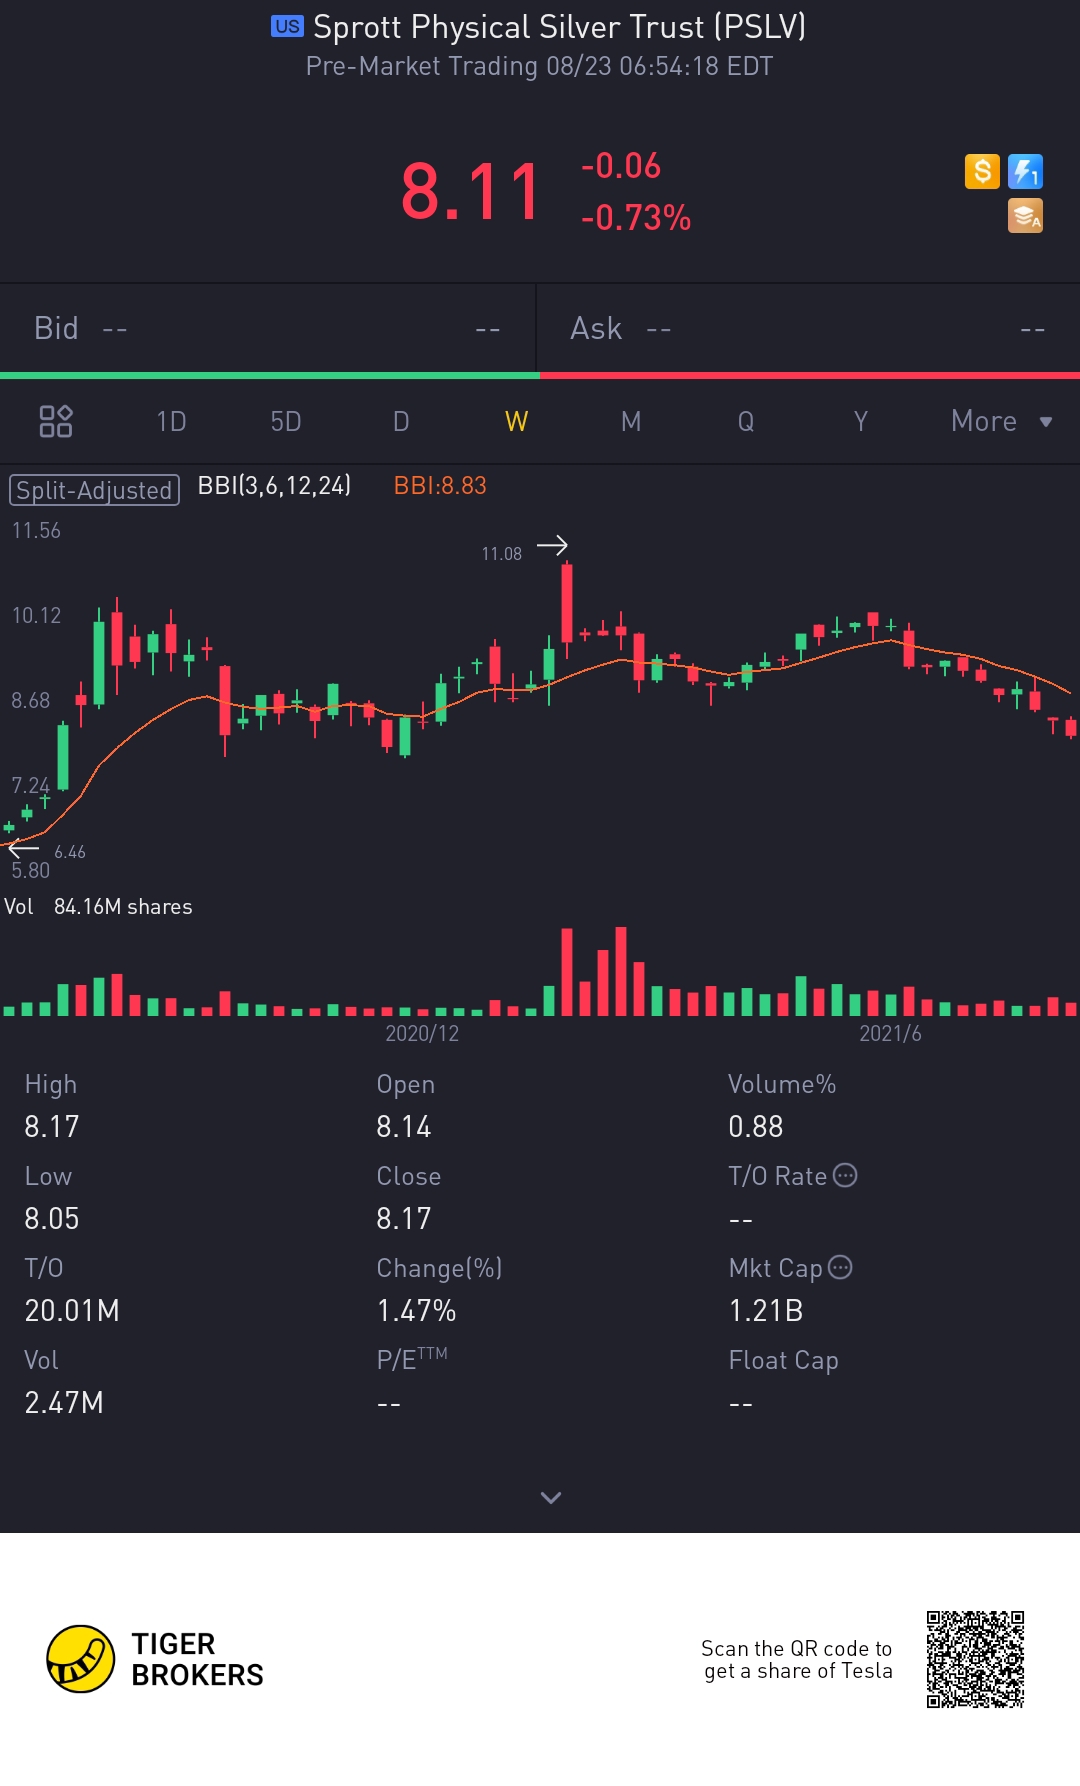Tap the Scan the QR code text
1080x1786 pixels.
pyautogui.click(x=797, y=1659)
